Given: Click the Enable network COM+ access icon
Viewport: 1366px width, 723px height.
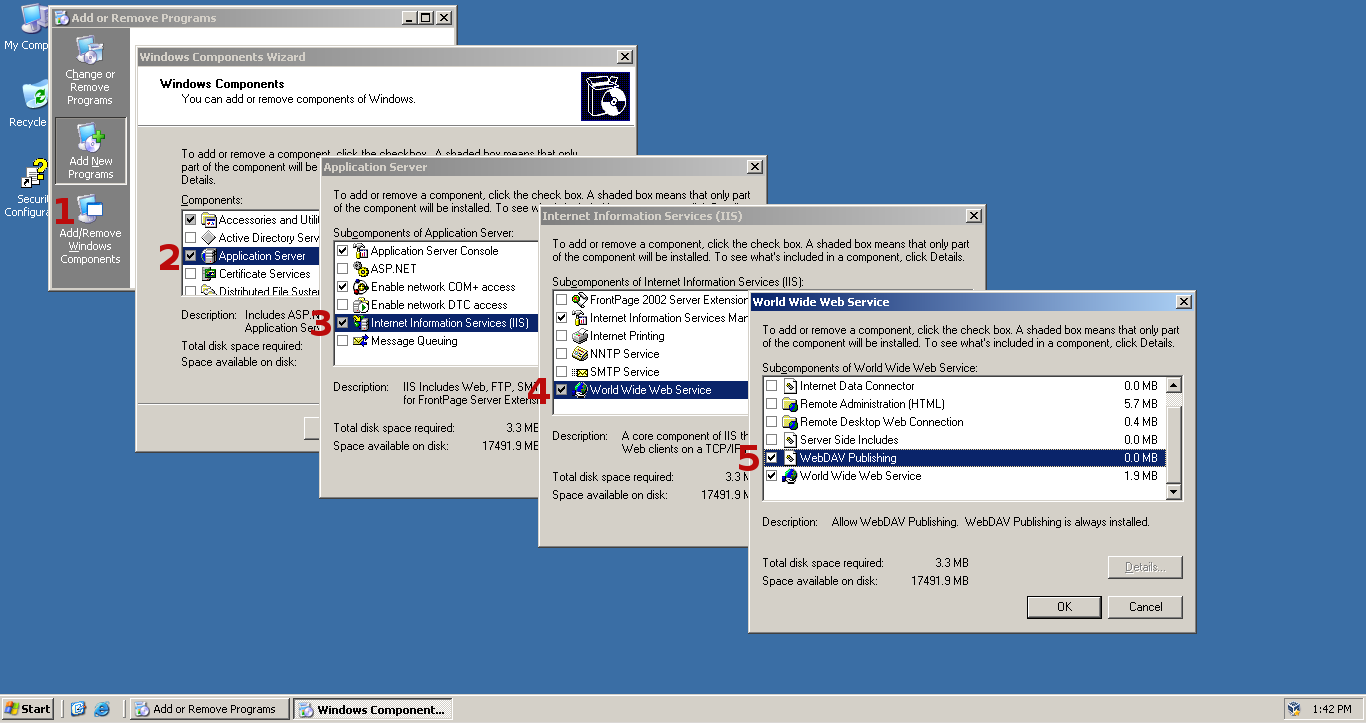Looking at the screenshot, I should (x=361, y=287).
